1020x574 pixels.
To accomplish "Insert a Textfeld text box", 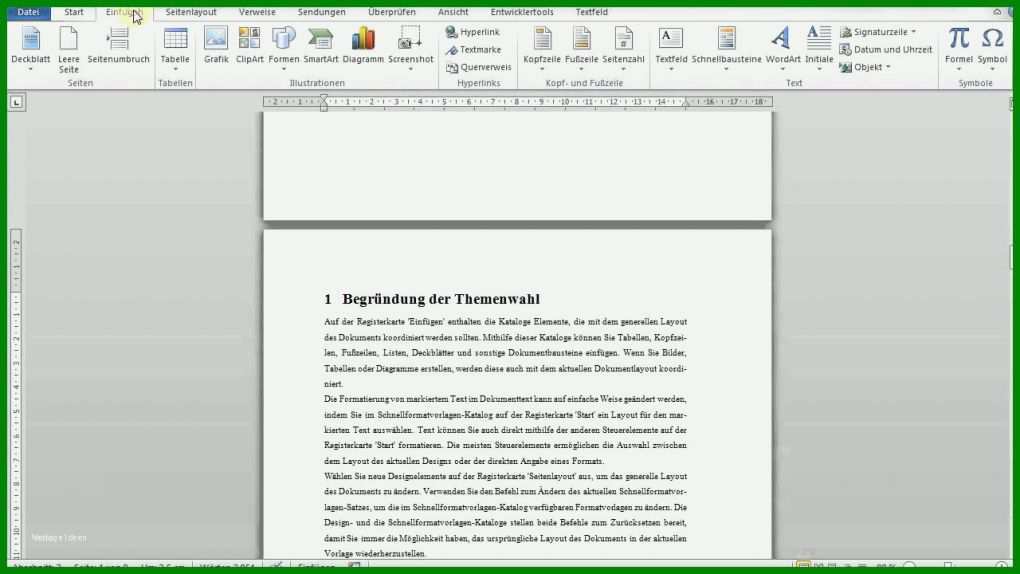I will pyautogui.click(x=671, y=48).
